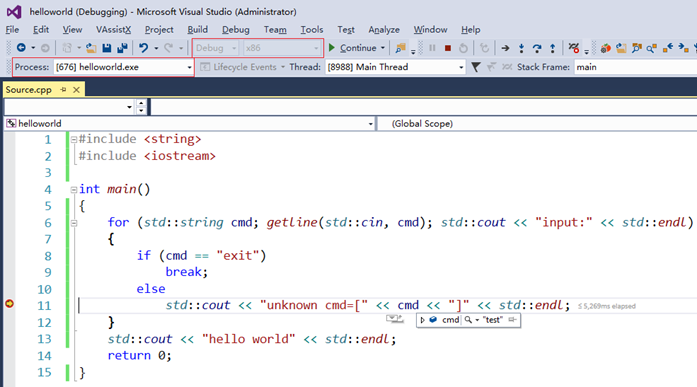Open the Debug configuration dropdown
Screen dimensions: 697x387
(234, 48)
